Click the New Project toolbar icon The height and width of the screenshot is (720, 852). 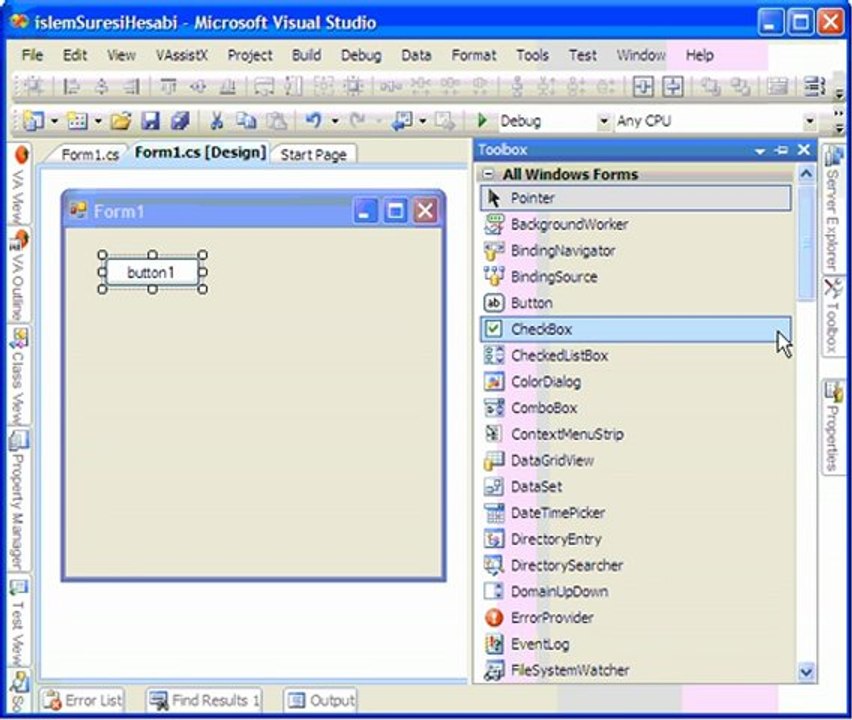(x=33, y=121)
